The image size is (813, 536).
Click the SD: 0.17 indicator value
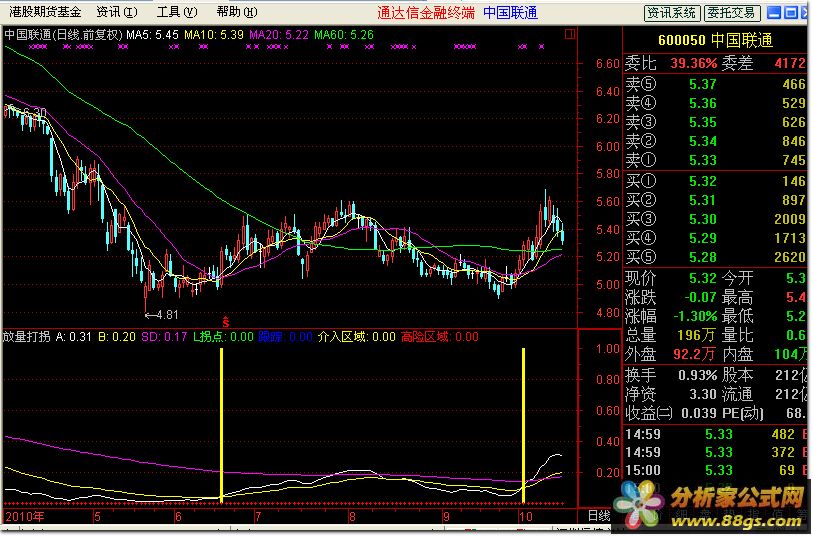(164, 337)
